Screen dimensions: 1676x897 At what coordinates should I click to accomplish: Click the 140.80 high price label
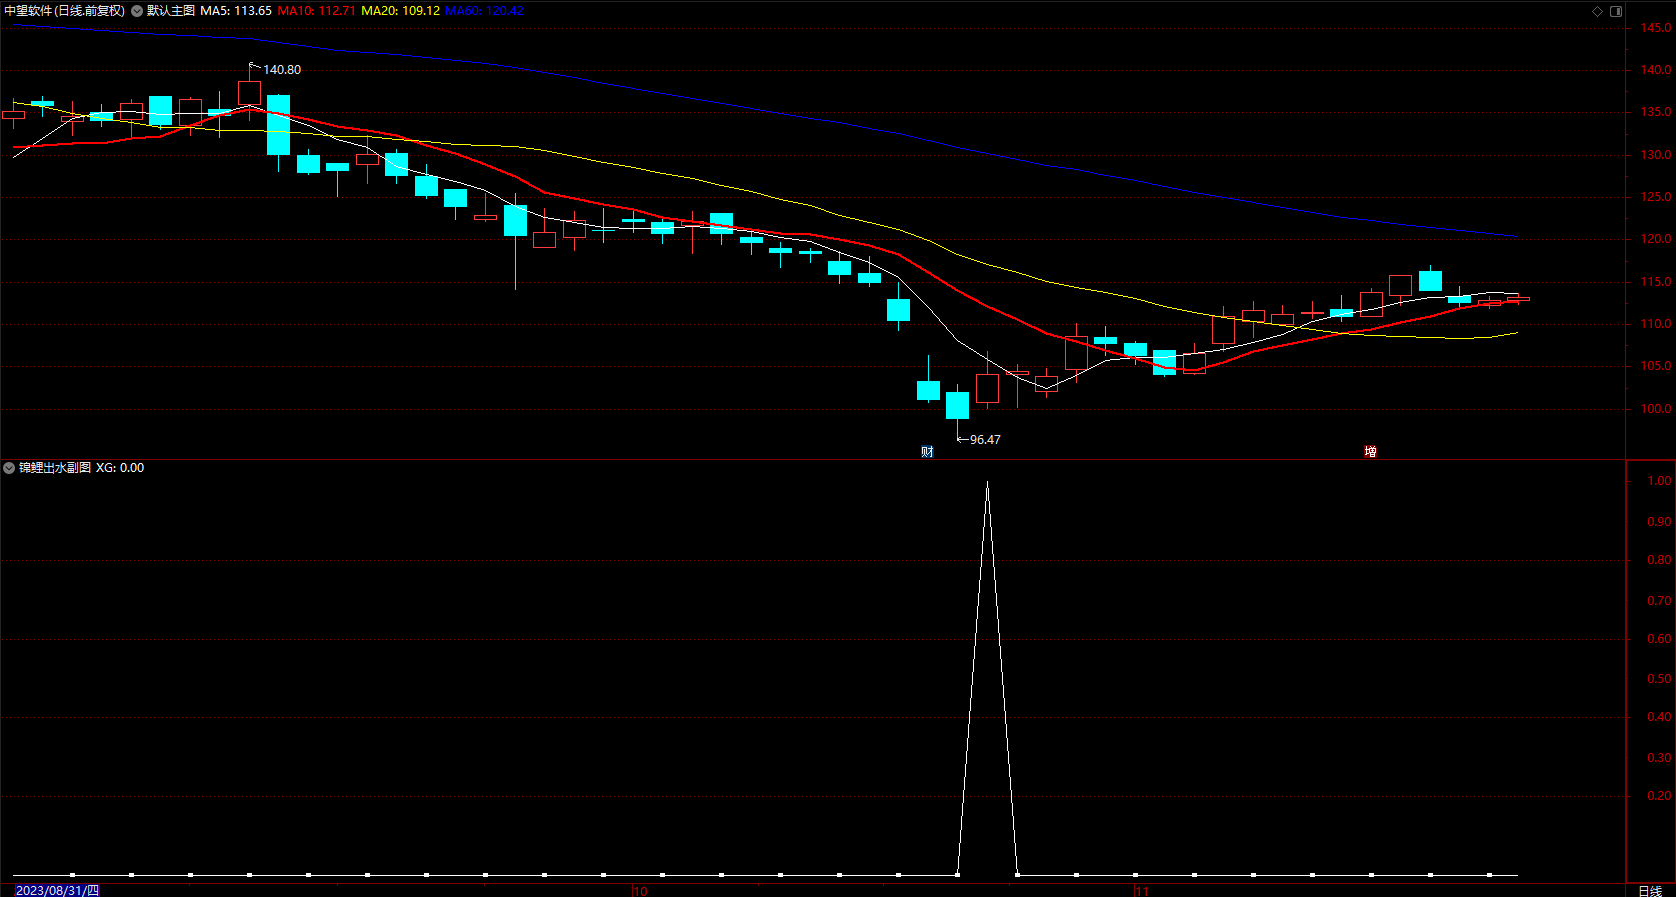(x=282, y=70)
